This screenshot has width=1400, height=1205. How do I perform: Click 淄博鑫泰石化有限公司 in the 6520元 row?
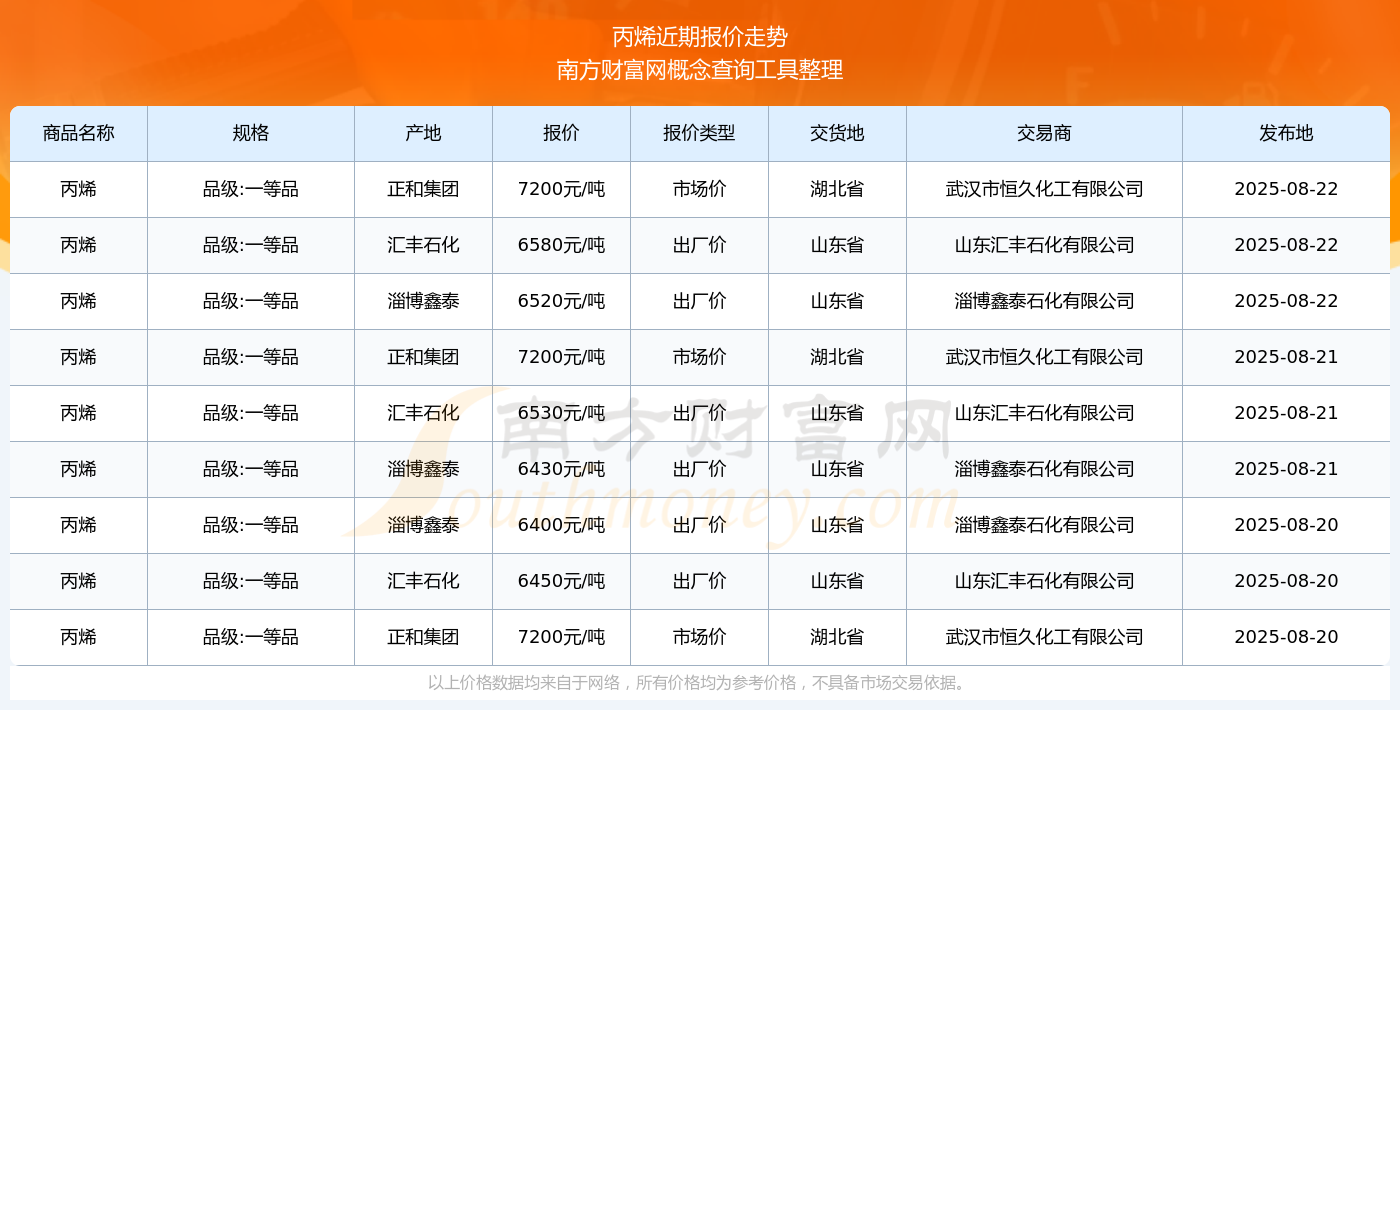pyautogui.click(x=1044, y=301)
